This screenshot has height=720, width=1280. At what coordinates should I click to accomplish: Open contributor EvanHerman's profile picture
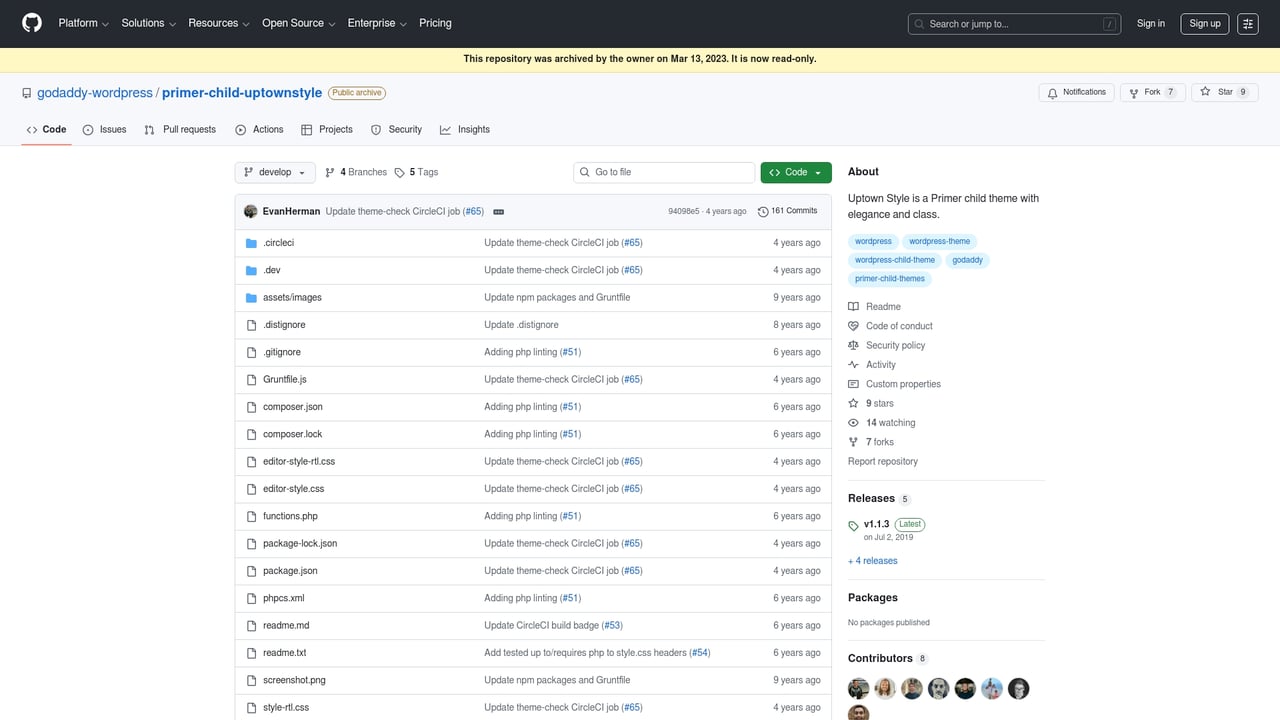[251, 210]
